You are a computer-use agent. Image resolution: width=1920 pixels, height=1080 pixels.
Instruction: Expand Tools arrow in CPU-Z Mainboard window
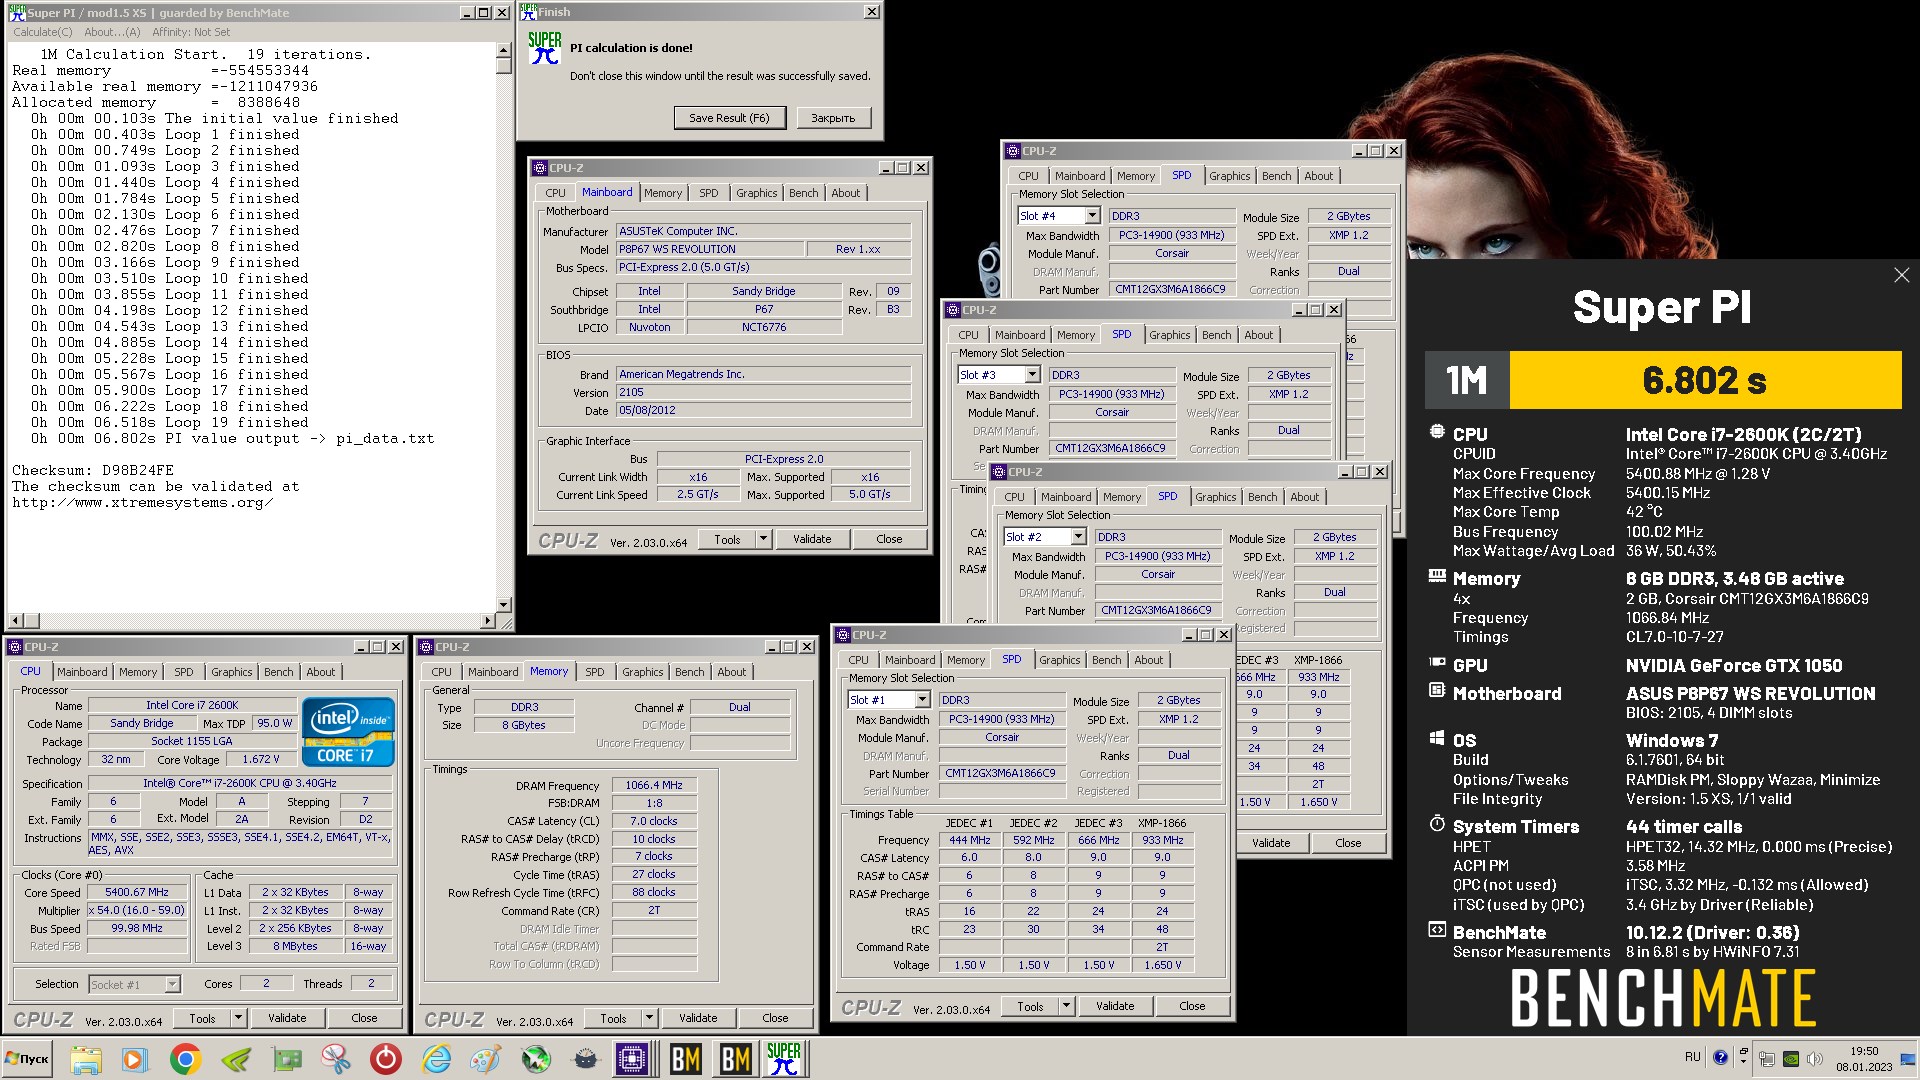(x=763, y=539)
